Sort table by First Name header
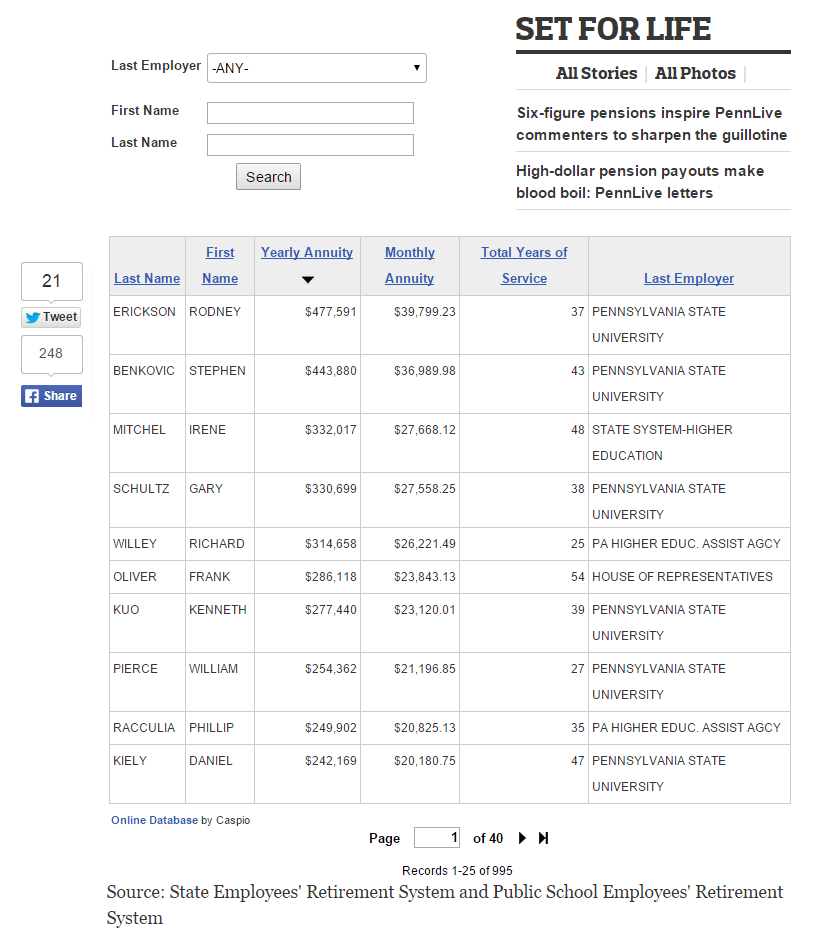The width and height of the screenshot is (827, 945). point(220,265)
